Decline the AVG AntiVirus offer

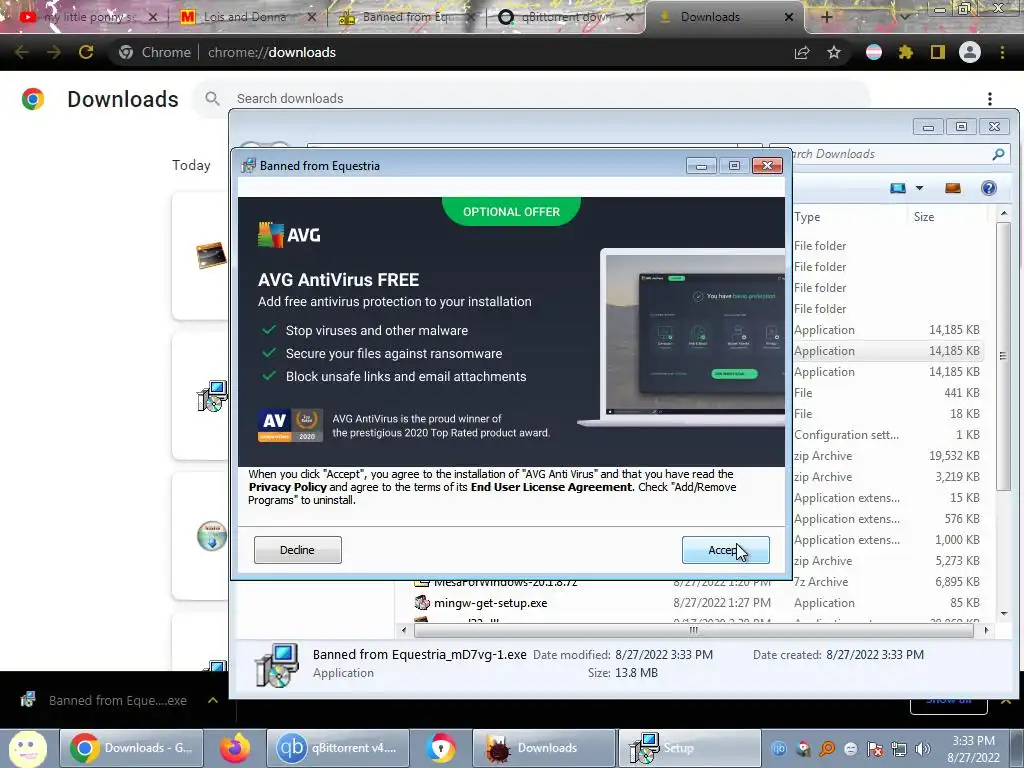297,550
